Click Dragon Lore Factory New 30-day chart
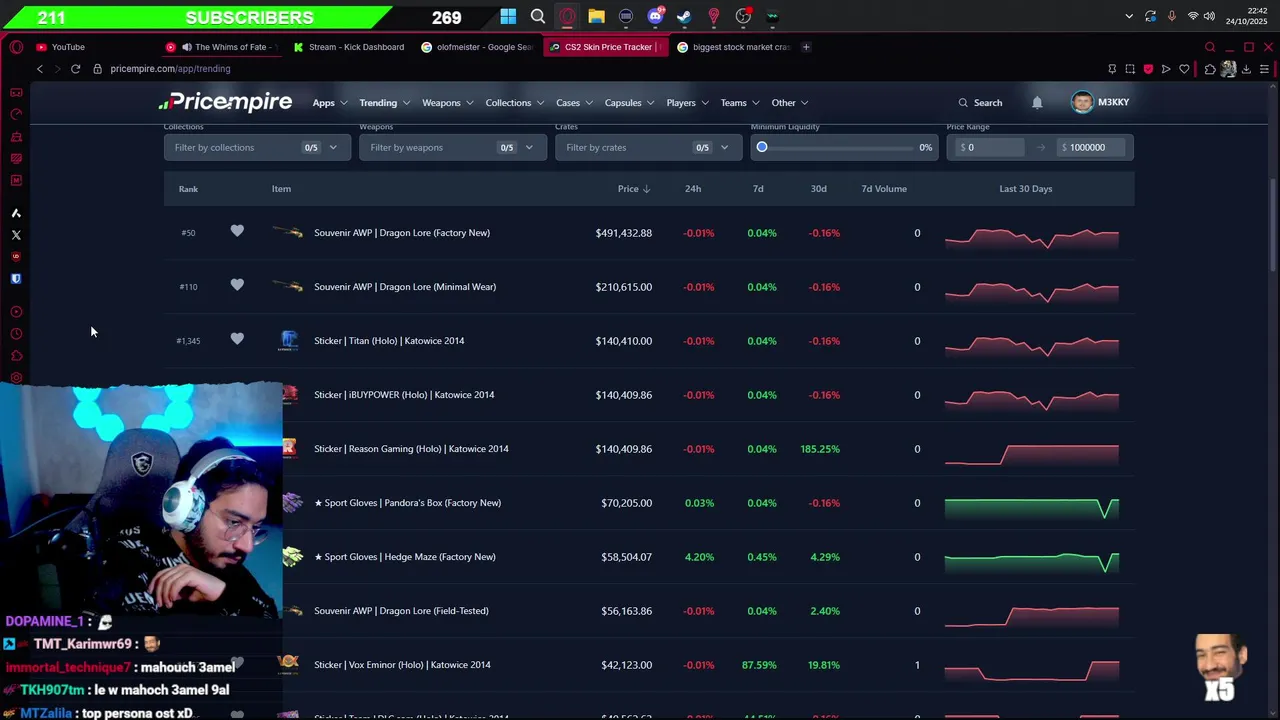The width and height of the screenshot is (1280, 720). coord(1032,238)
